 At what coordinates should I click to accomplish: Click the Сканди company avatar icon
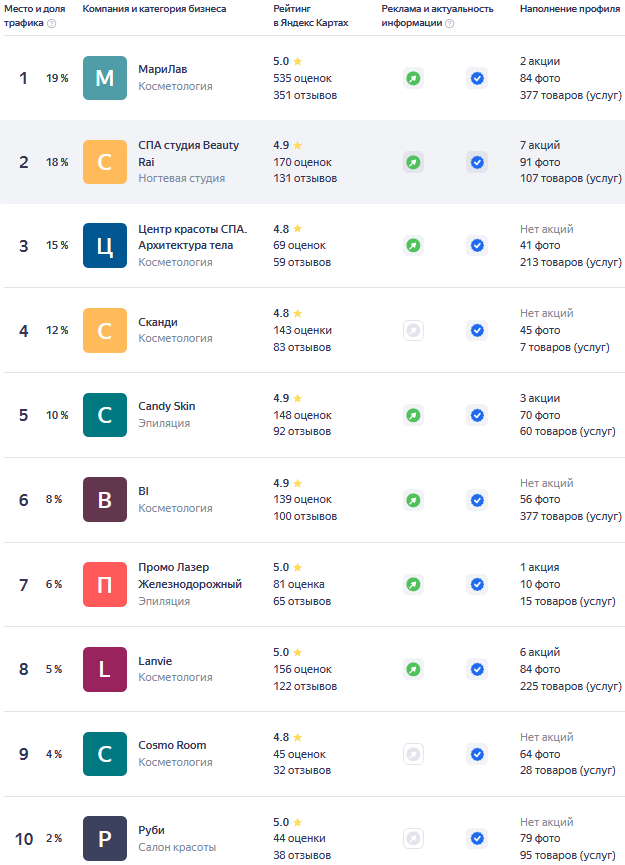point(105,330)
